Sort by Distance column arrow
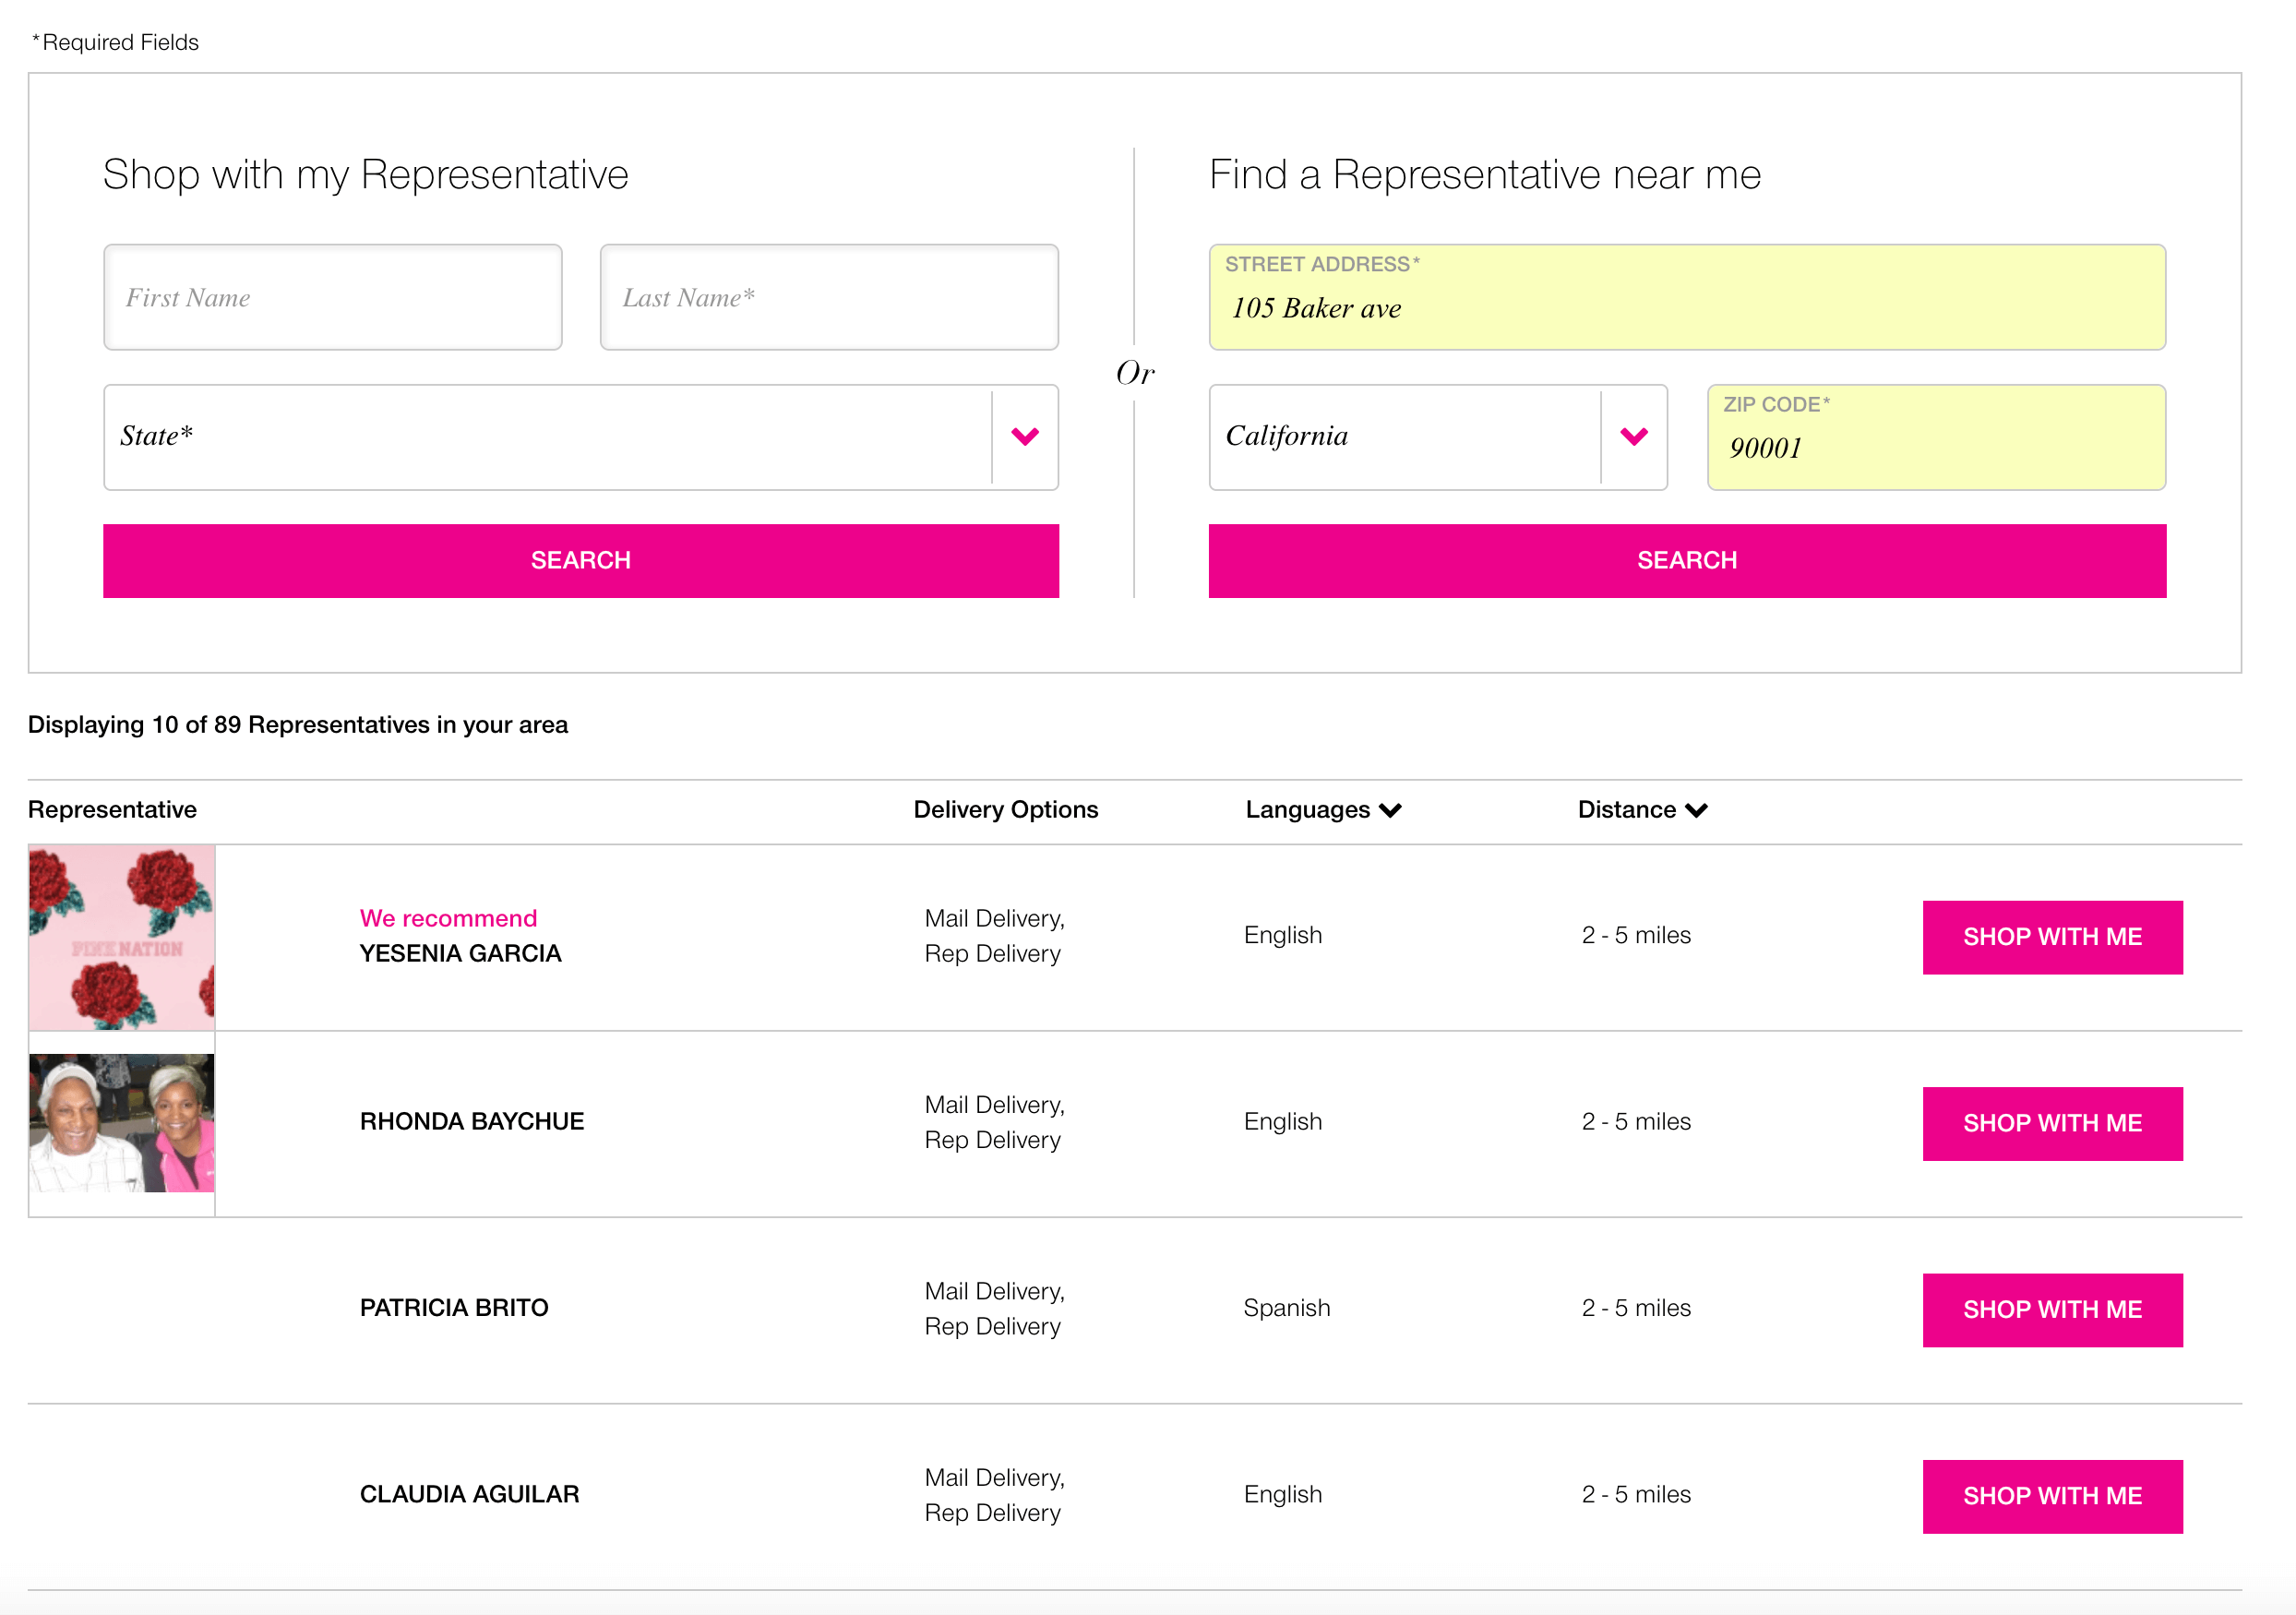 (x=1697, y=810)
